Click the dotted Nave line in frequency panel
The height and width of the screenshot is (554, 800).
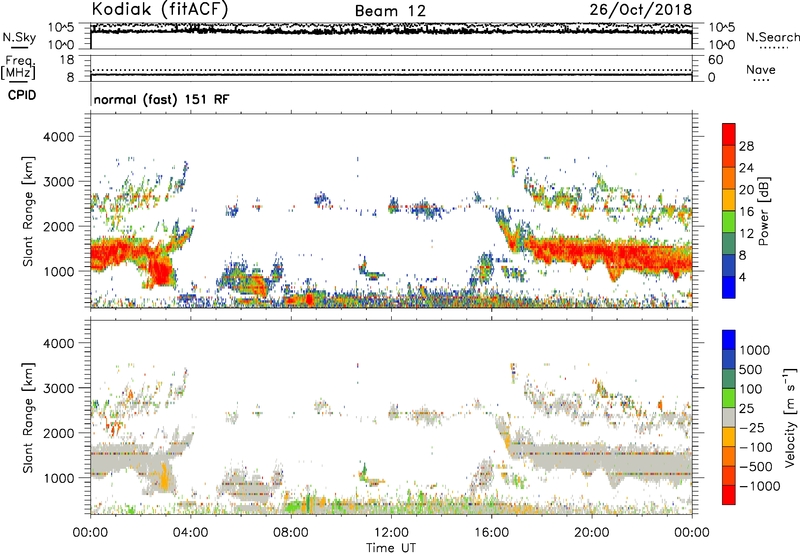point(391,70)
